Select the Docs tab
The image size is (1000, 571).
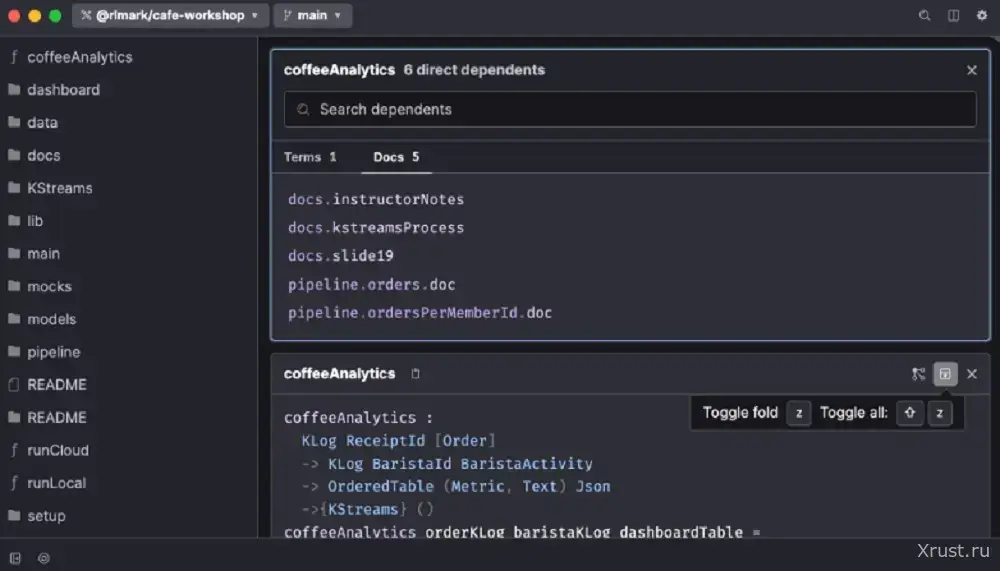point(396,157)
